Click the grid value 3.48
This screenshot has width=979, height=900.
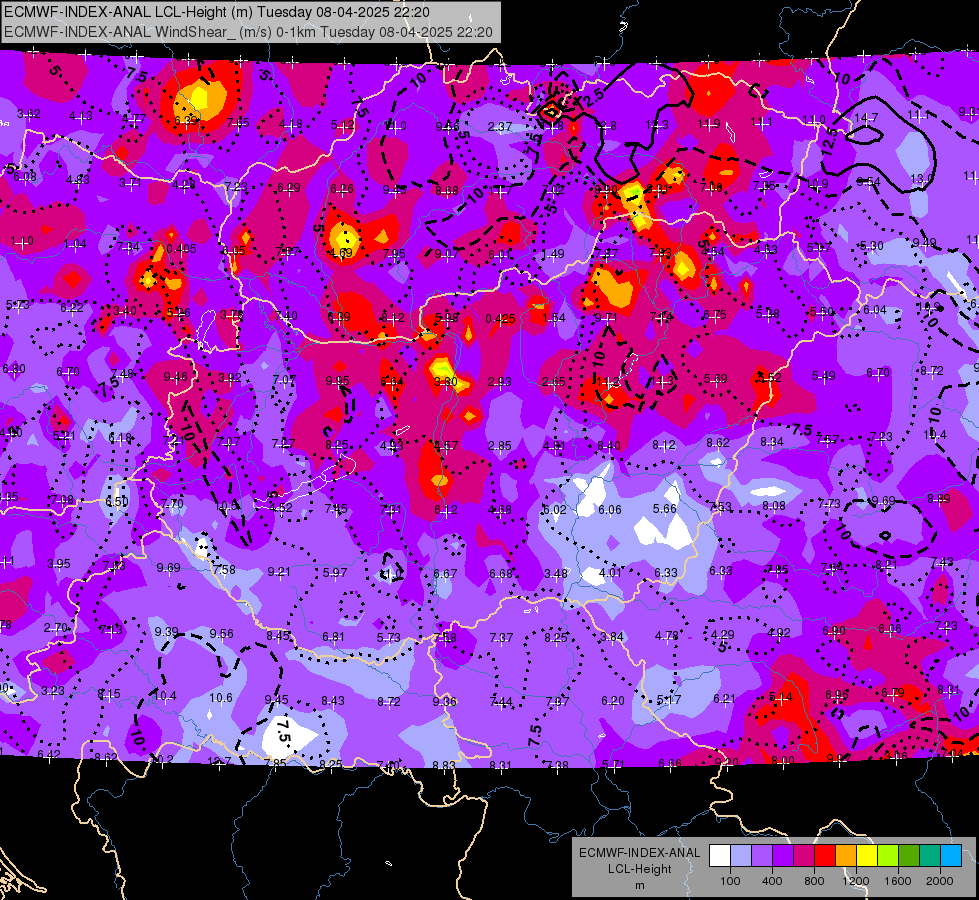[556, 573]
